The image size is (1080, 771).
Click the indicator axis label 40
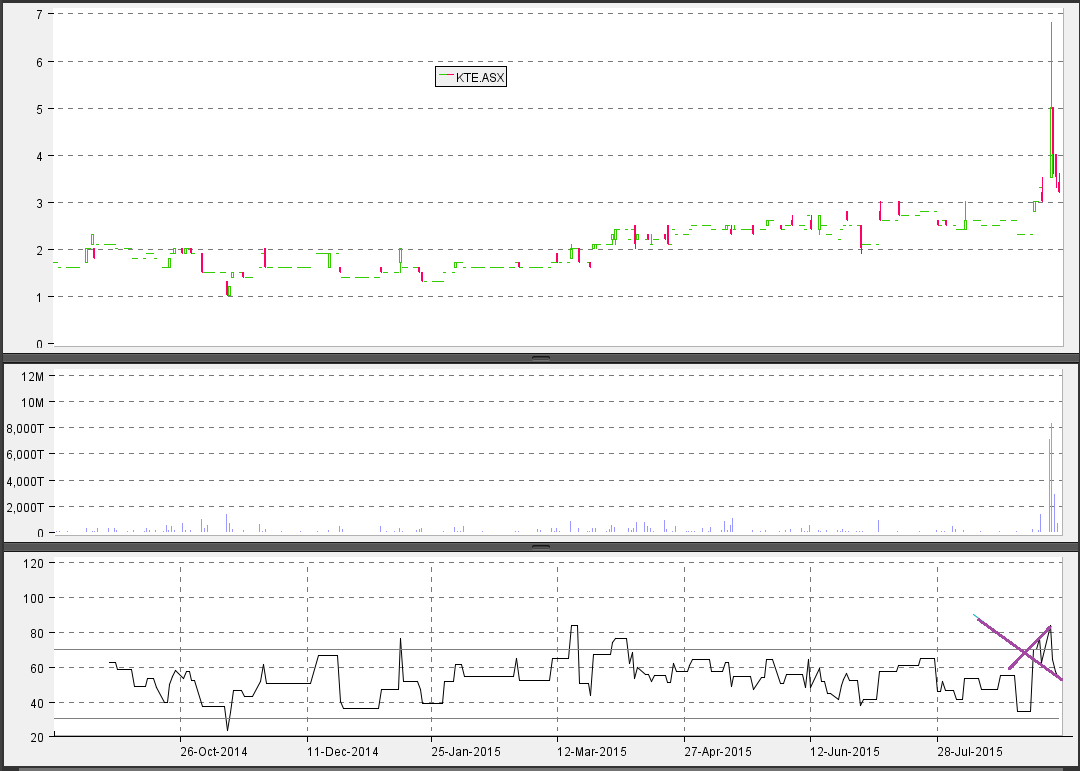point(37,703)
